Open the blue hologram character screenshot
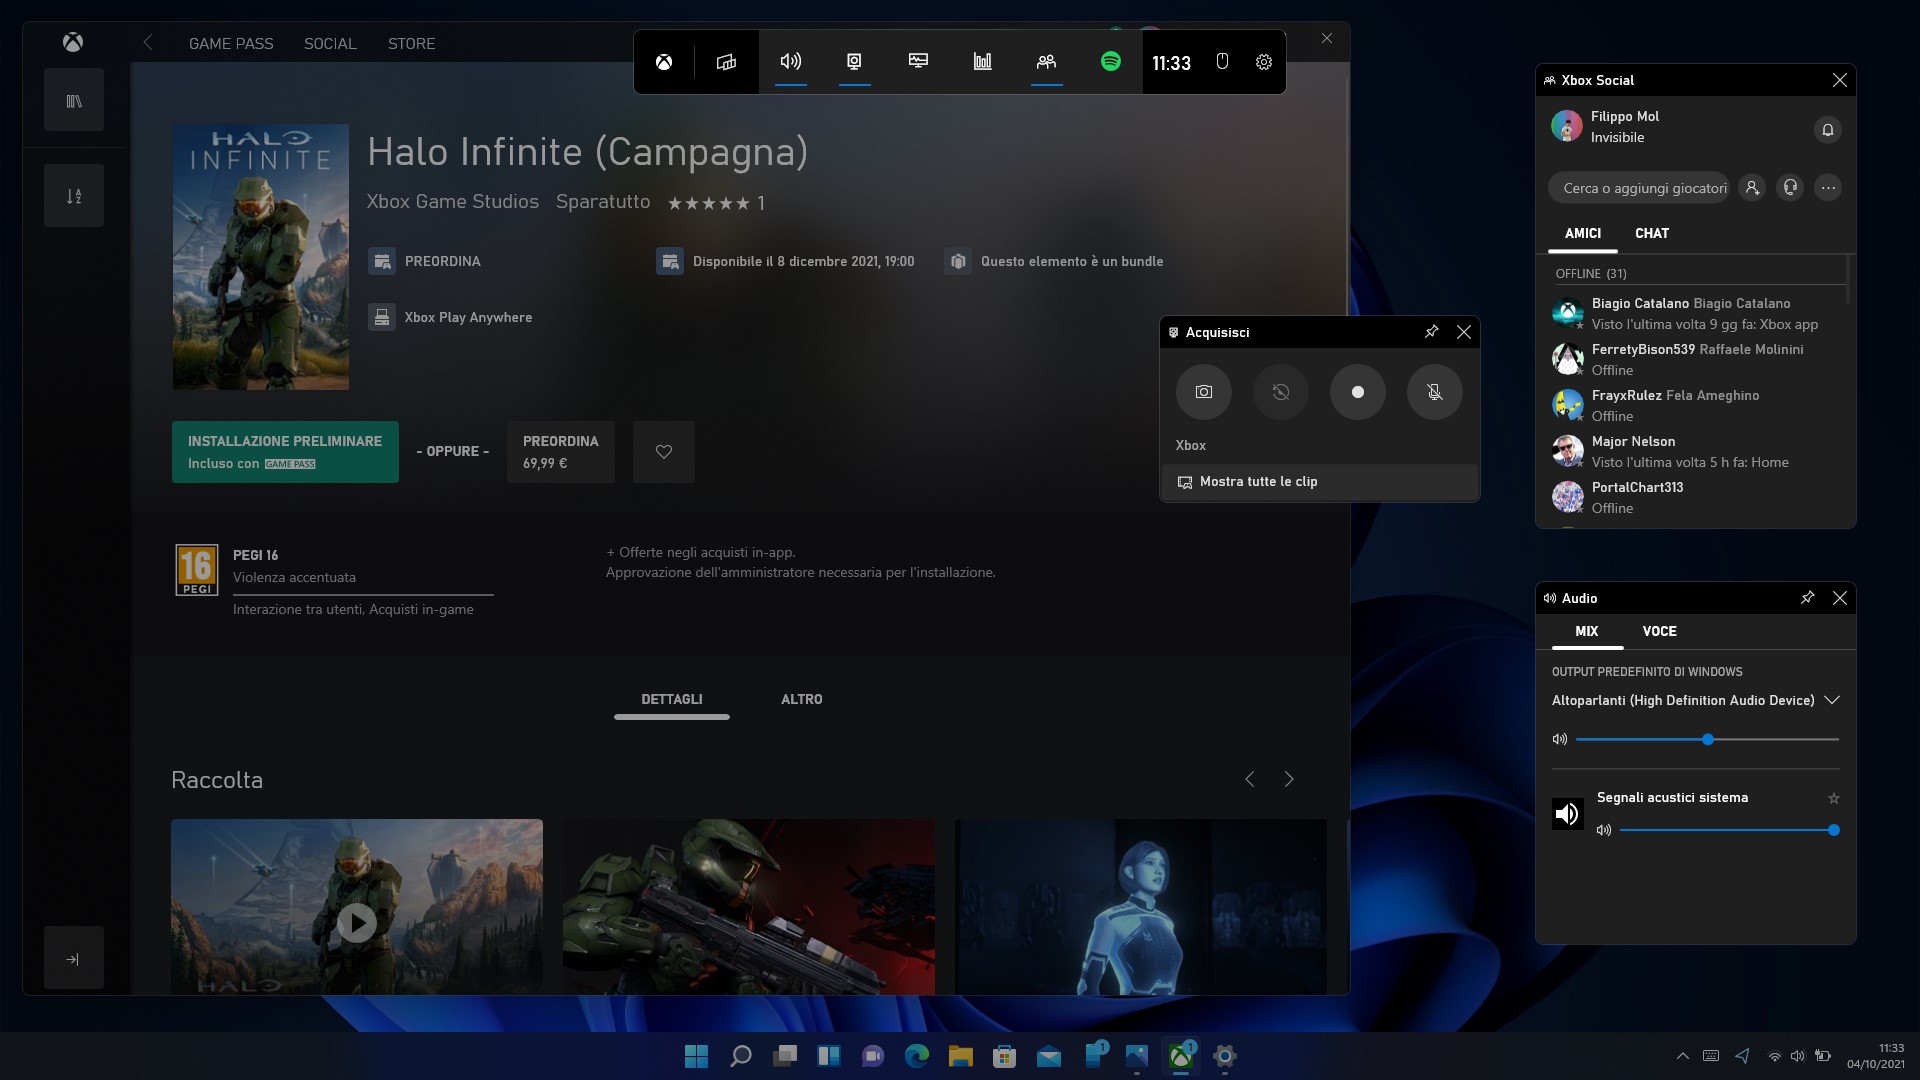The image size is (1920, 1080). [x=1140, y=907]
